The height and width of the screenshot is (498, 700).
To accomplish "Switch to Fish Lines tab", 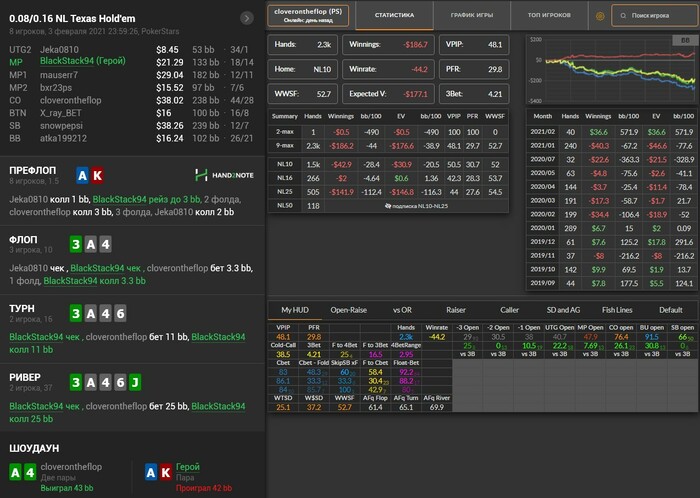I will pyautogui.click(x=617, y=310).
